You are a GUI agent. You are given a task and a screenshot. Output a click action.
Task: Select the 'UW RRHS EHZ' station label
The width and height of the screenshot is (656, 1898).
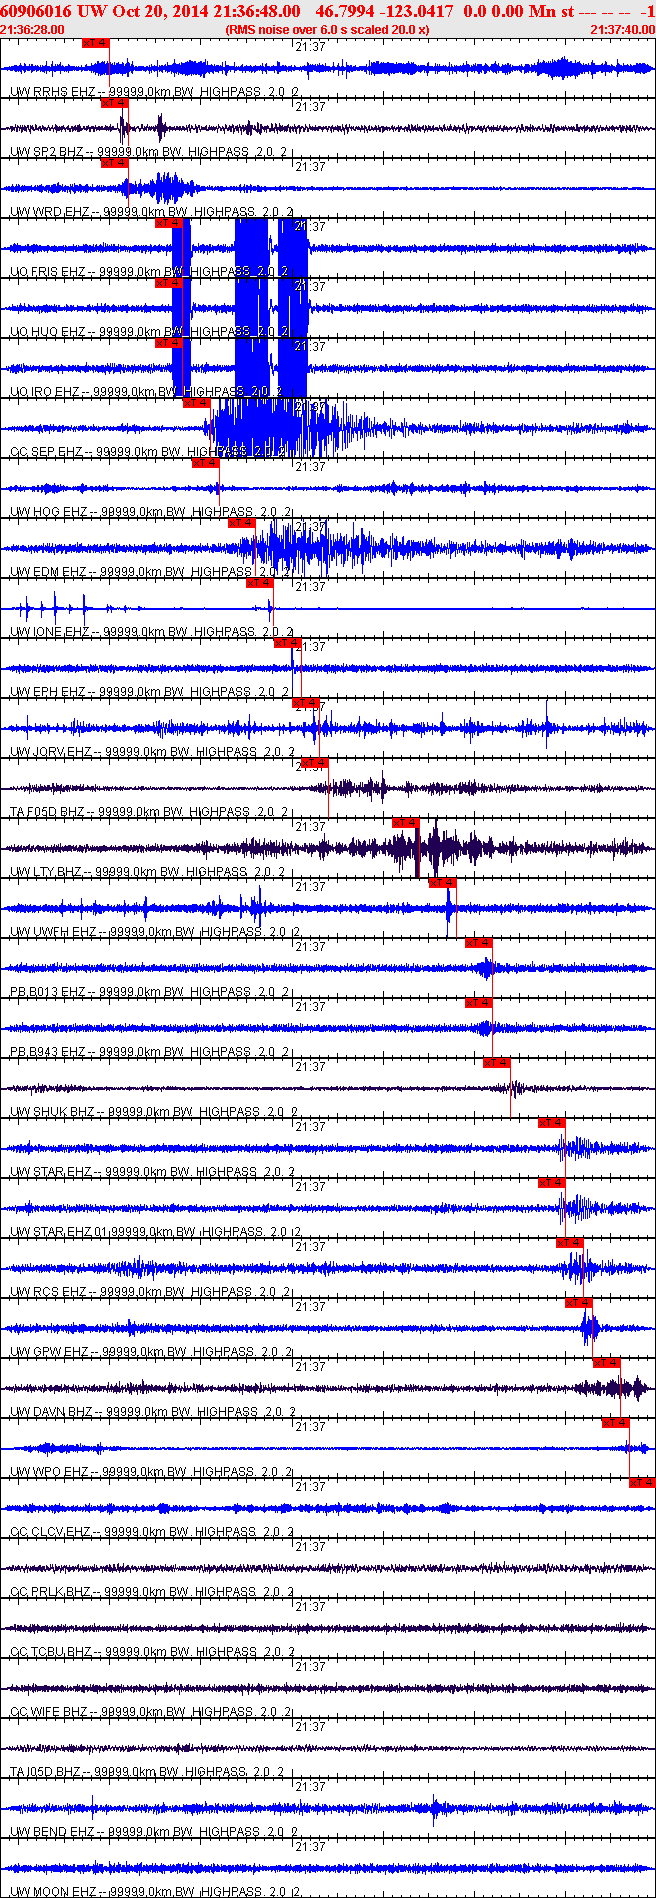pos(52,92)
